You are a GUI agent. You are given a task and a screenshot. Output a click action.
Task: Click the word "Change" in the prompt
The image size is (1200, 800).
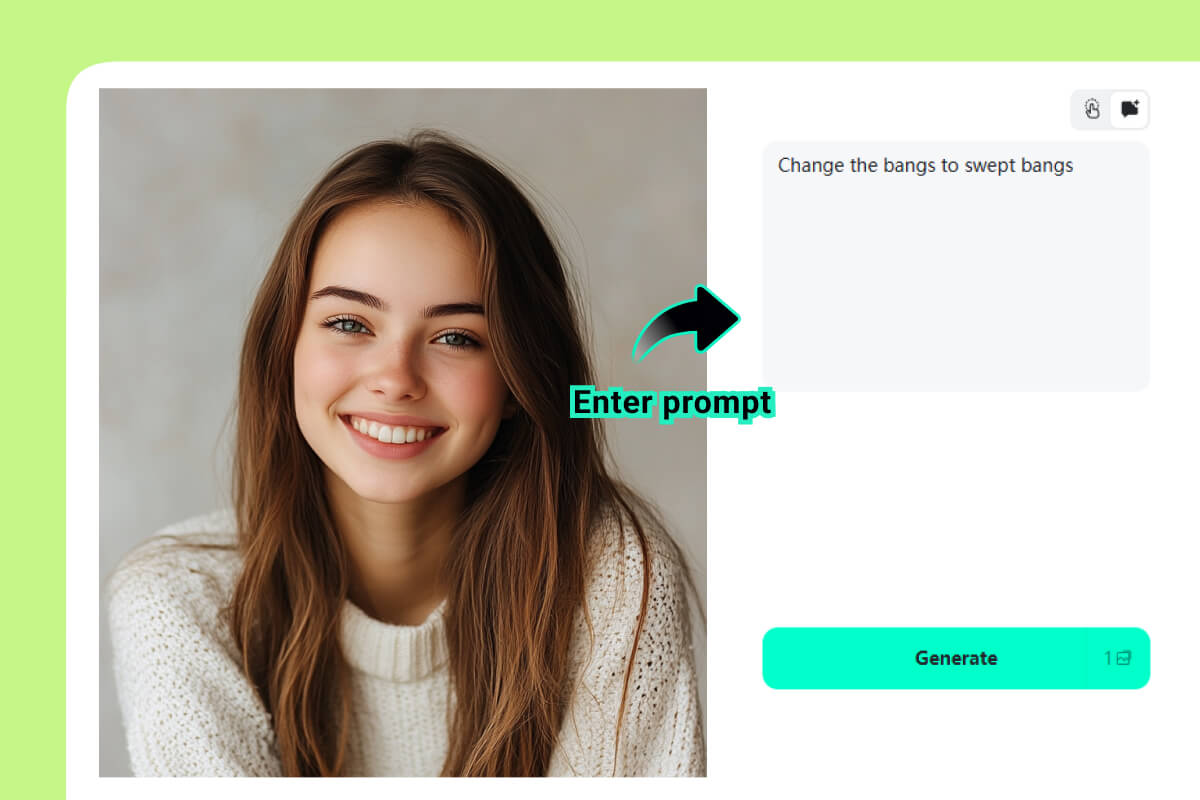[x=811, y=166]
